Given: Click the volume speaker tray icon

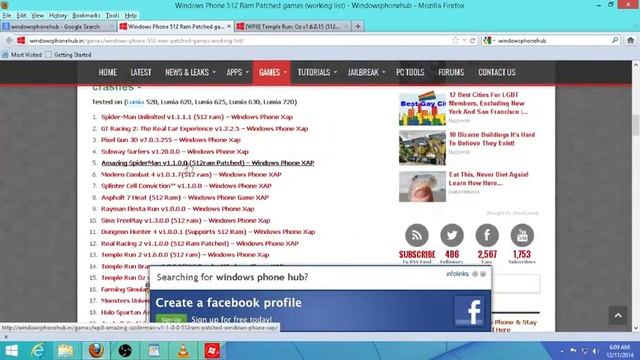Looking at the screenshot, I should 596,351.
